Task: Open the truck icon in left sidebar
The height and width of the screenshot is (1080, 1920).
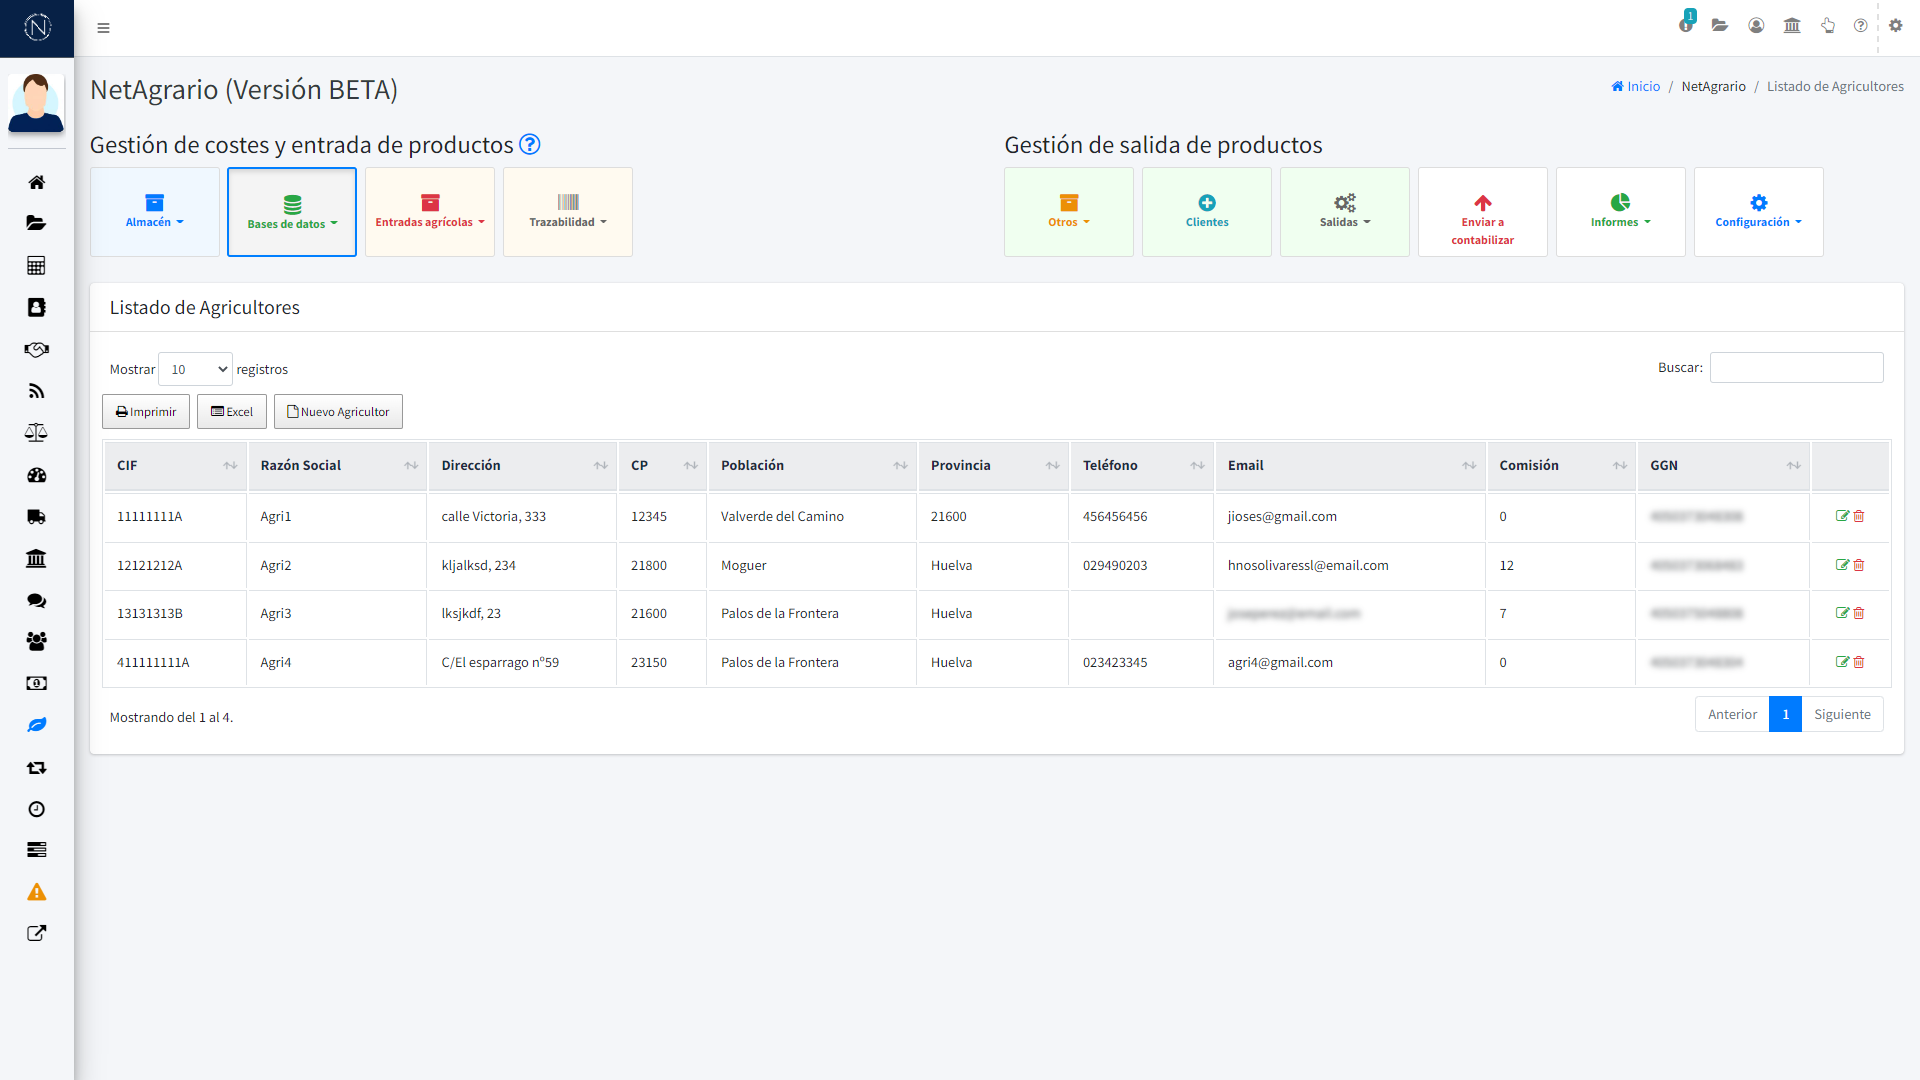Action: (x=36, y=517)
